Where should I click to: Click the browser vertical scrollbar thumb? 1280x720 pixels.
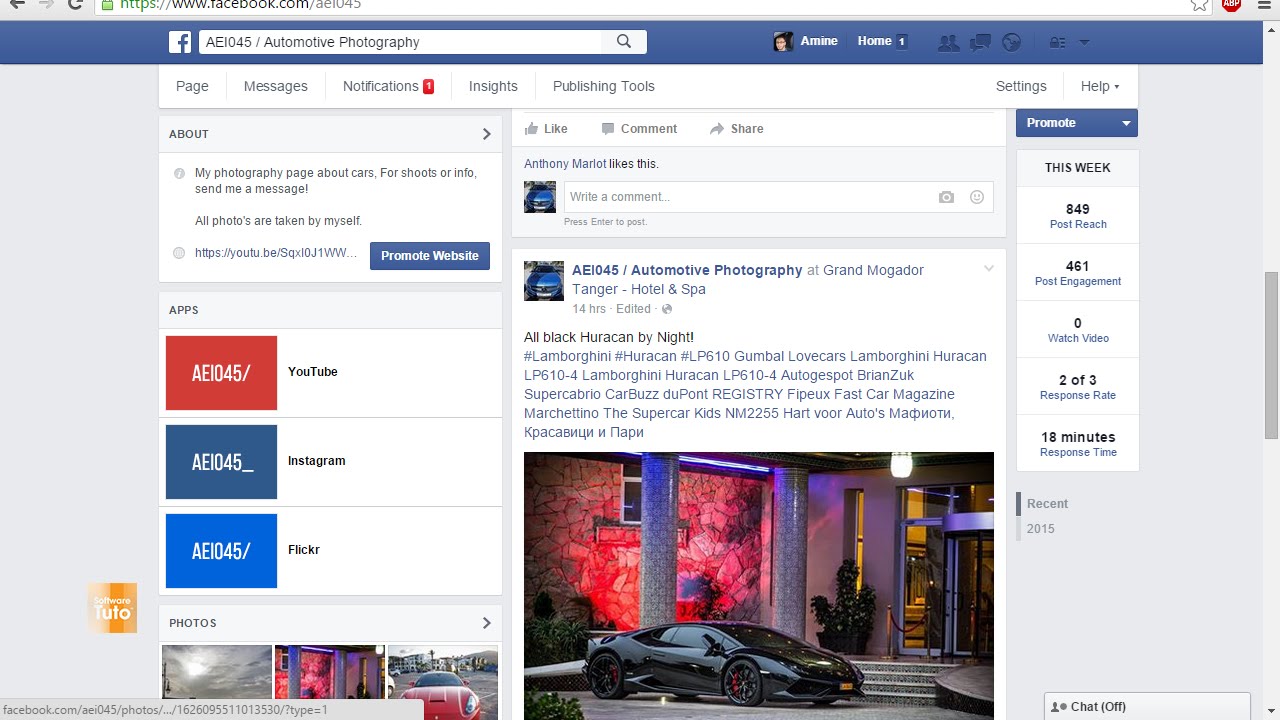coord(1271,355)
